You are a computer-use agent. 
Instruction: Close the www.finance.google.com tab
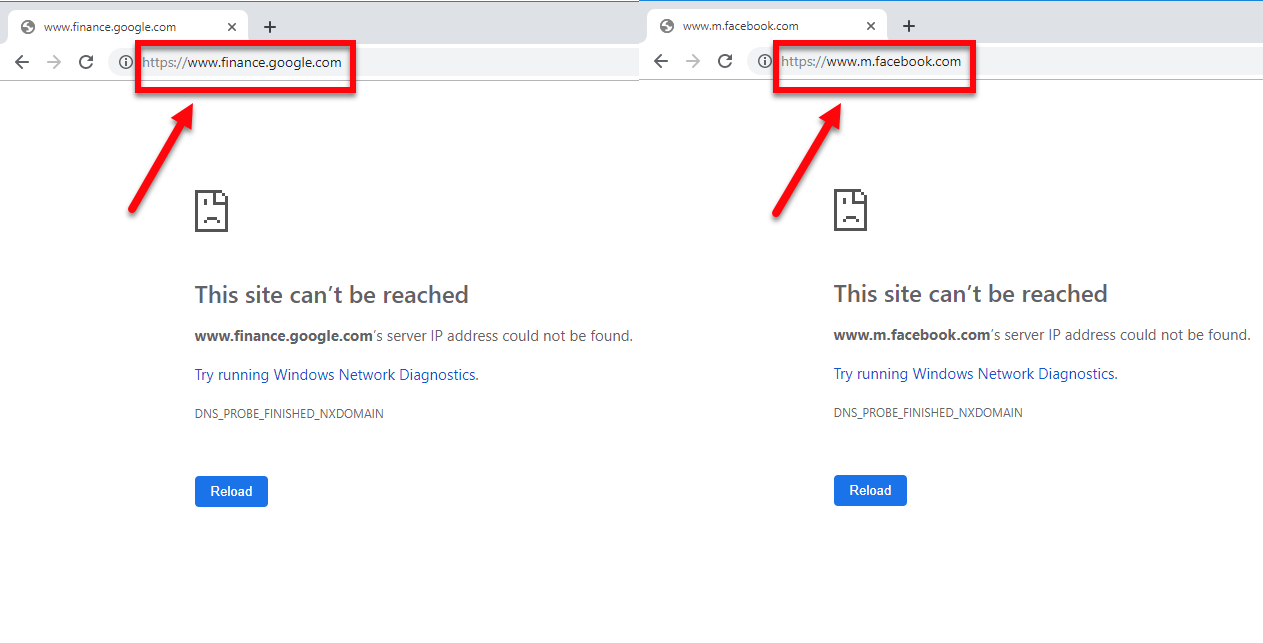[x=232, y=27]
